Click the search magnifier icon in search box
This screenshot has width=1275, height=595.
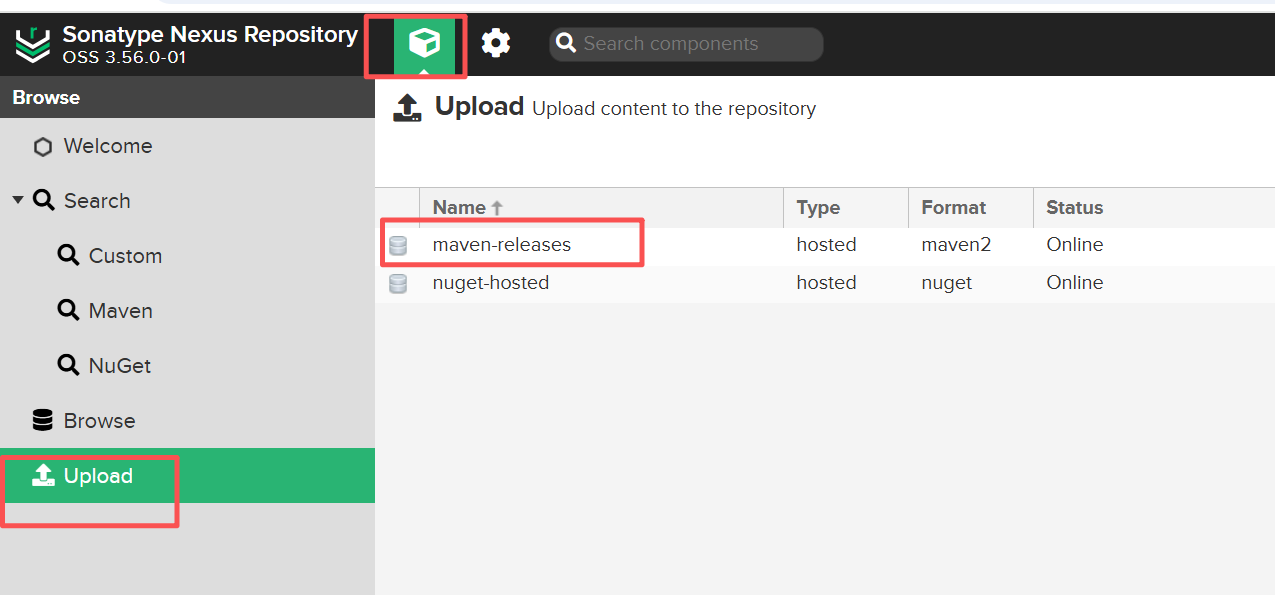(x=566, y=43)
